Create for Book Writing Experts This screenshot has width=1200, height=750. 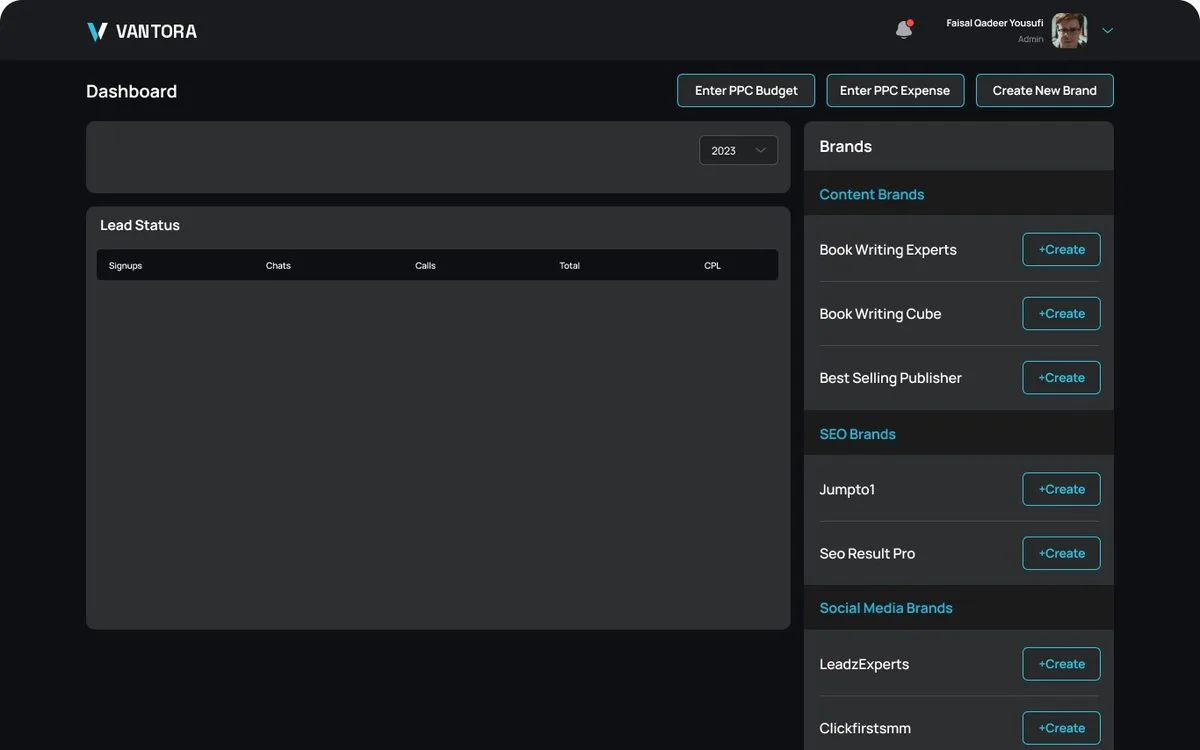pyautogui.click(x=1061, y=250)
